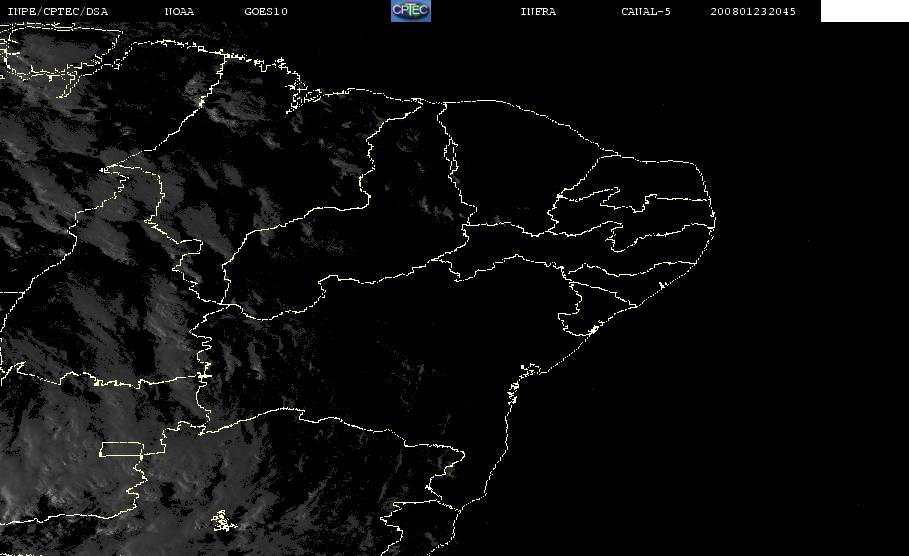Click the INFRA channel type label
The image size is (909, 556).
pyautogui.click(x=538, y=11)
